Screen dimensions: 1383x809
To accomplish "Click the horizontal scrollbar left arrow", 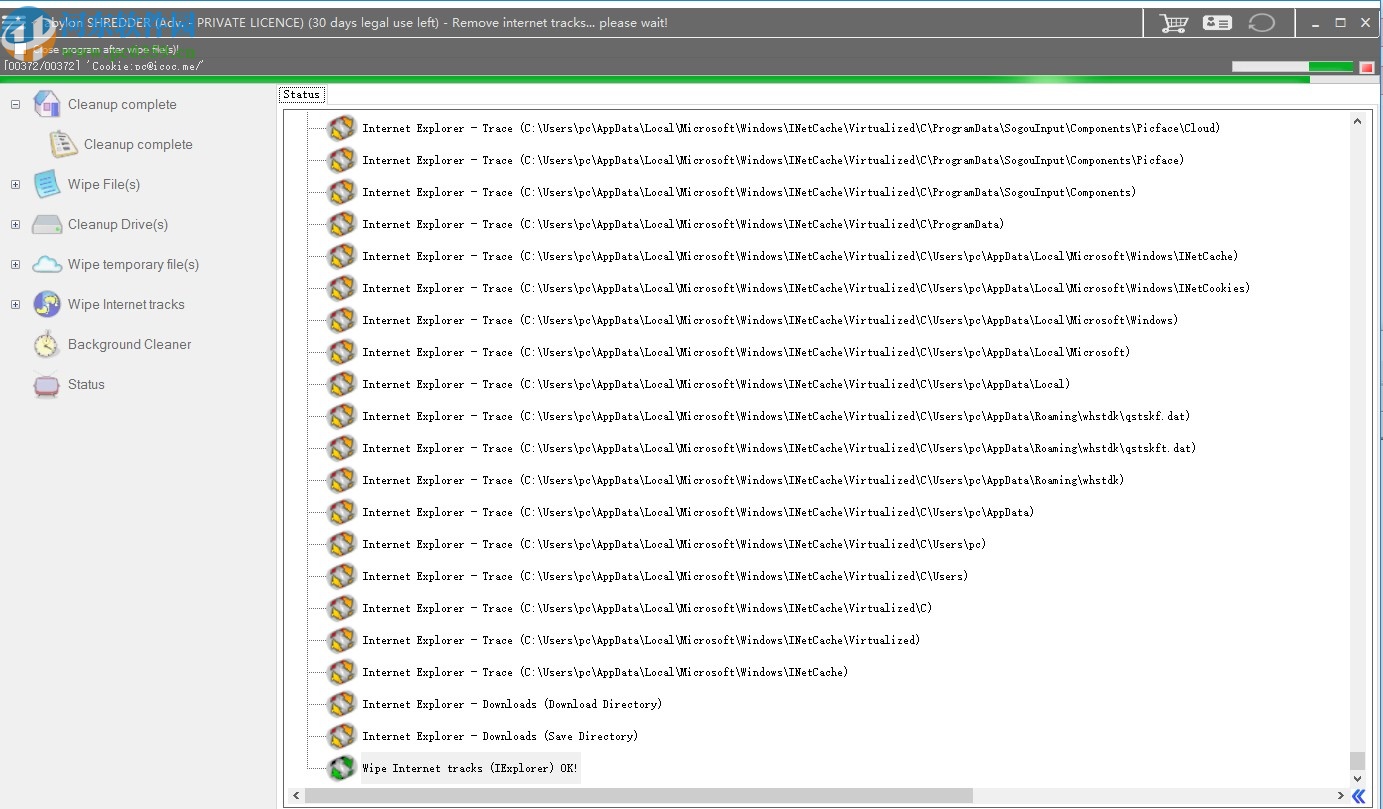I will point(295,796).
